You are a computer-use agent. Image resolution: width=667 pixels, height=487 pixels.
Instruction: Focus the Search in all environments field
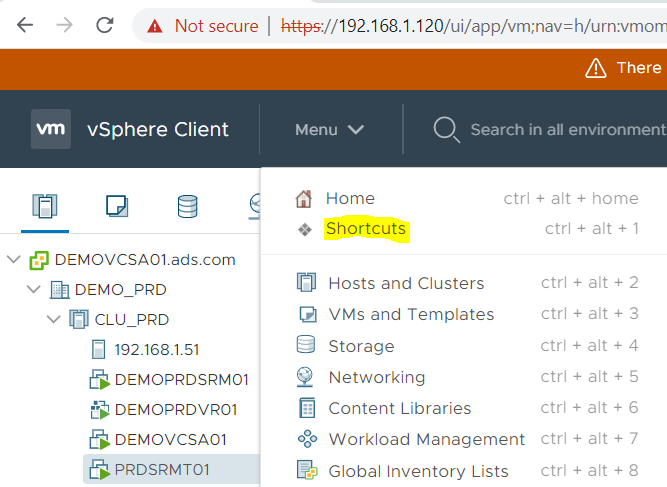pyautogui.click(x=568, y=129)
